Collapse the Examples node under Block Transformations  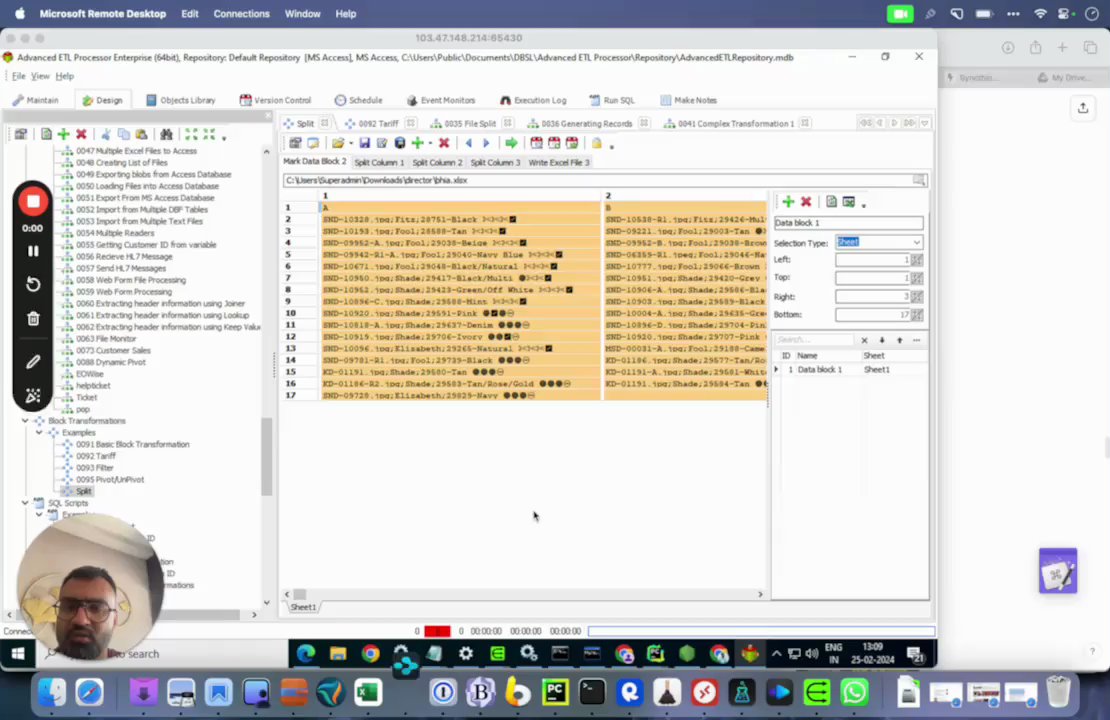[39, 433]
